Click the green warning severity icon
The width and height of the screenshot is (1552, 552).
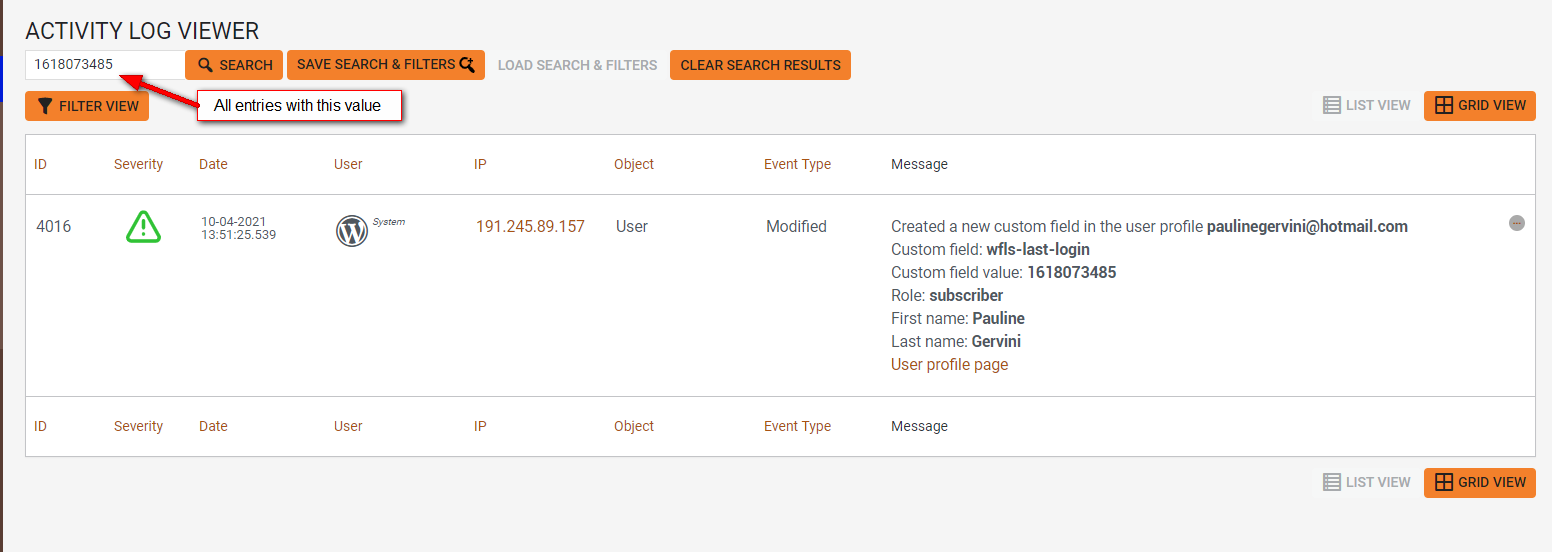pos(143,227)
